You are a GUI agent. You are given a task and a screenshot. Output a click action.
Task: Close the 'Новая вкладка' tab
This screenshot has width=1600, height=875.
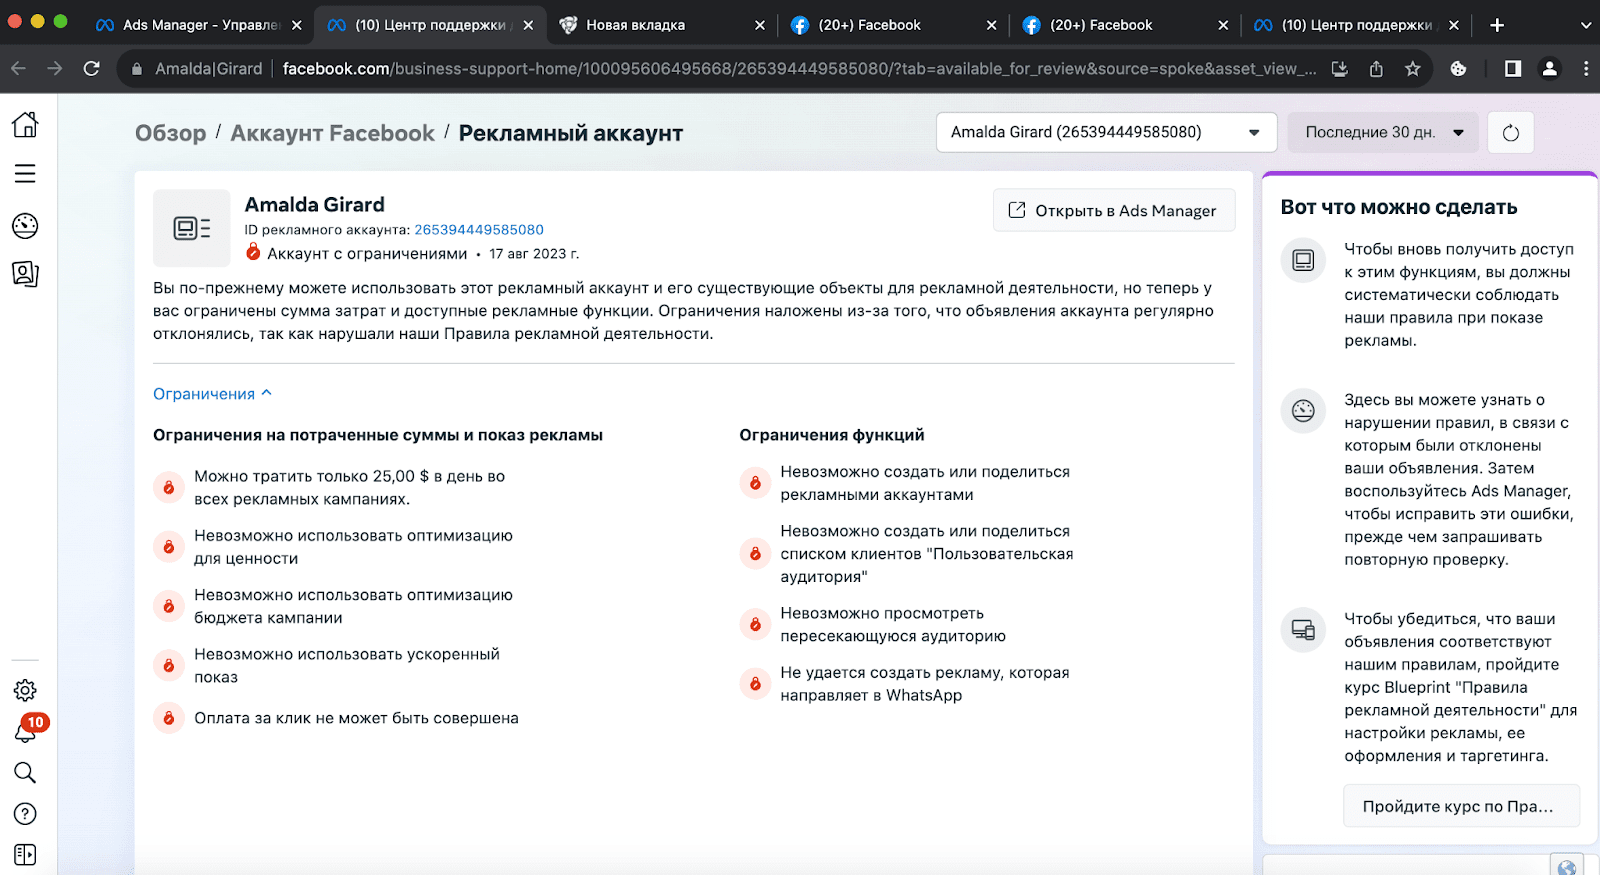coord(760,25)
